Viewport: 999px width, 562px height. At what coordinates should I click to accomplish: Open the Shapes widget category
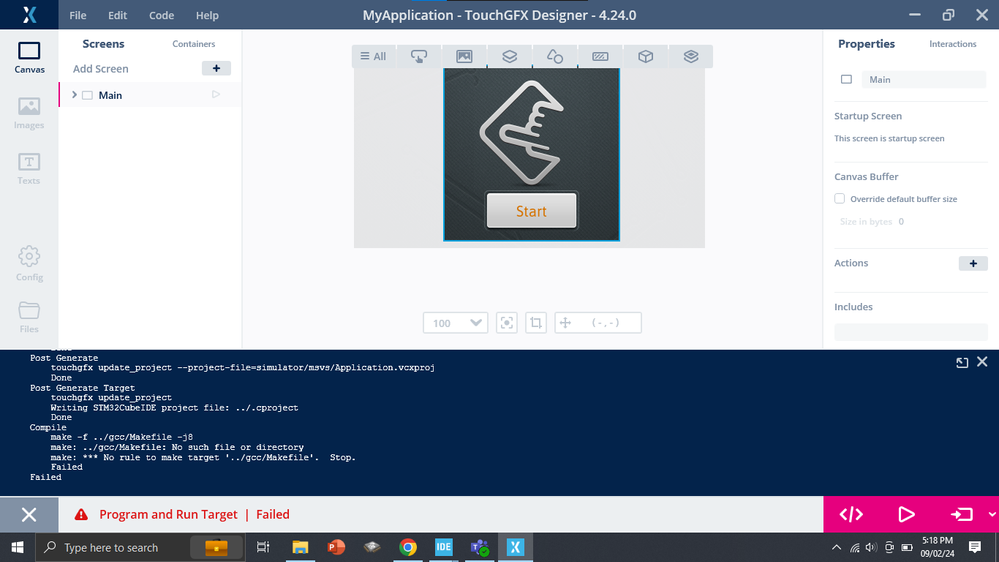tap(555, 56)
